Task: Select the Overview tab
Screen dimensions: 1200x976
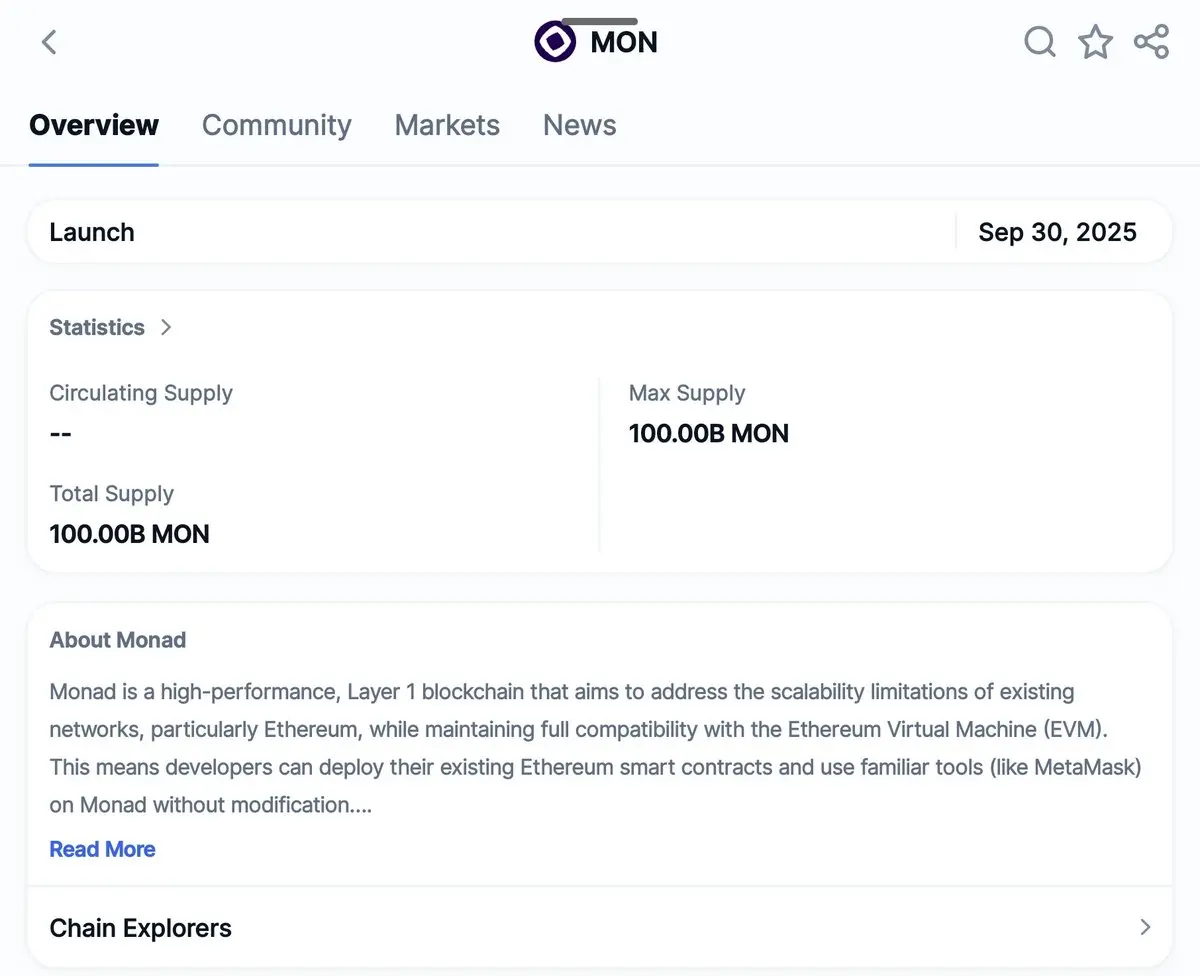Action: pos(94,125)
